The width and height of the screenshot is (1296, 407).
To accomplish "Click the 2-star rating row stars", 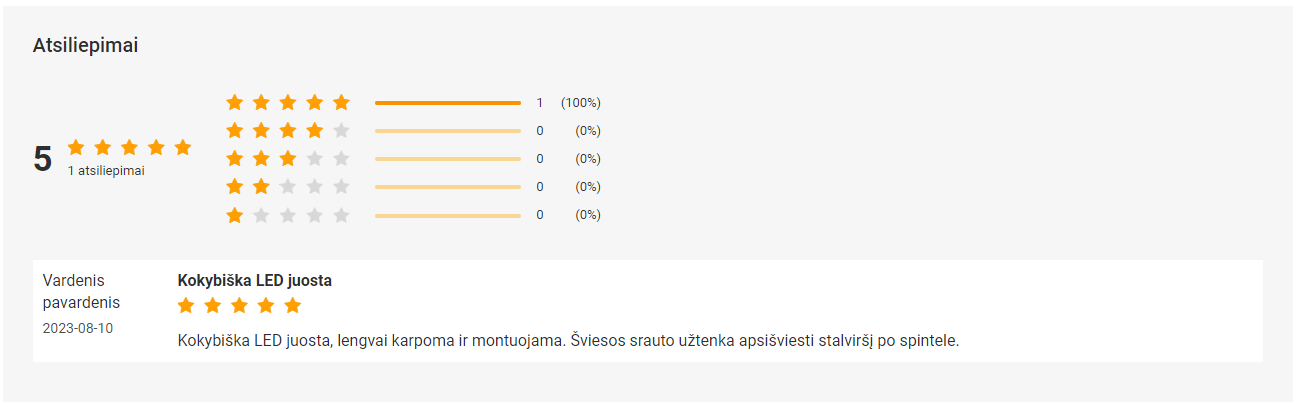I will pyautogui.click(x=288, y=186).
